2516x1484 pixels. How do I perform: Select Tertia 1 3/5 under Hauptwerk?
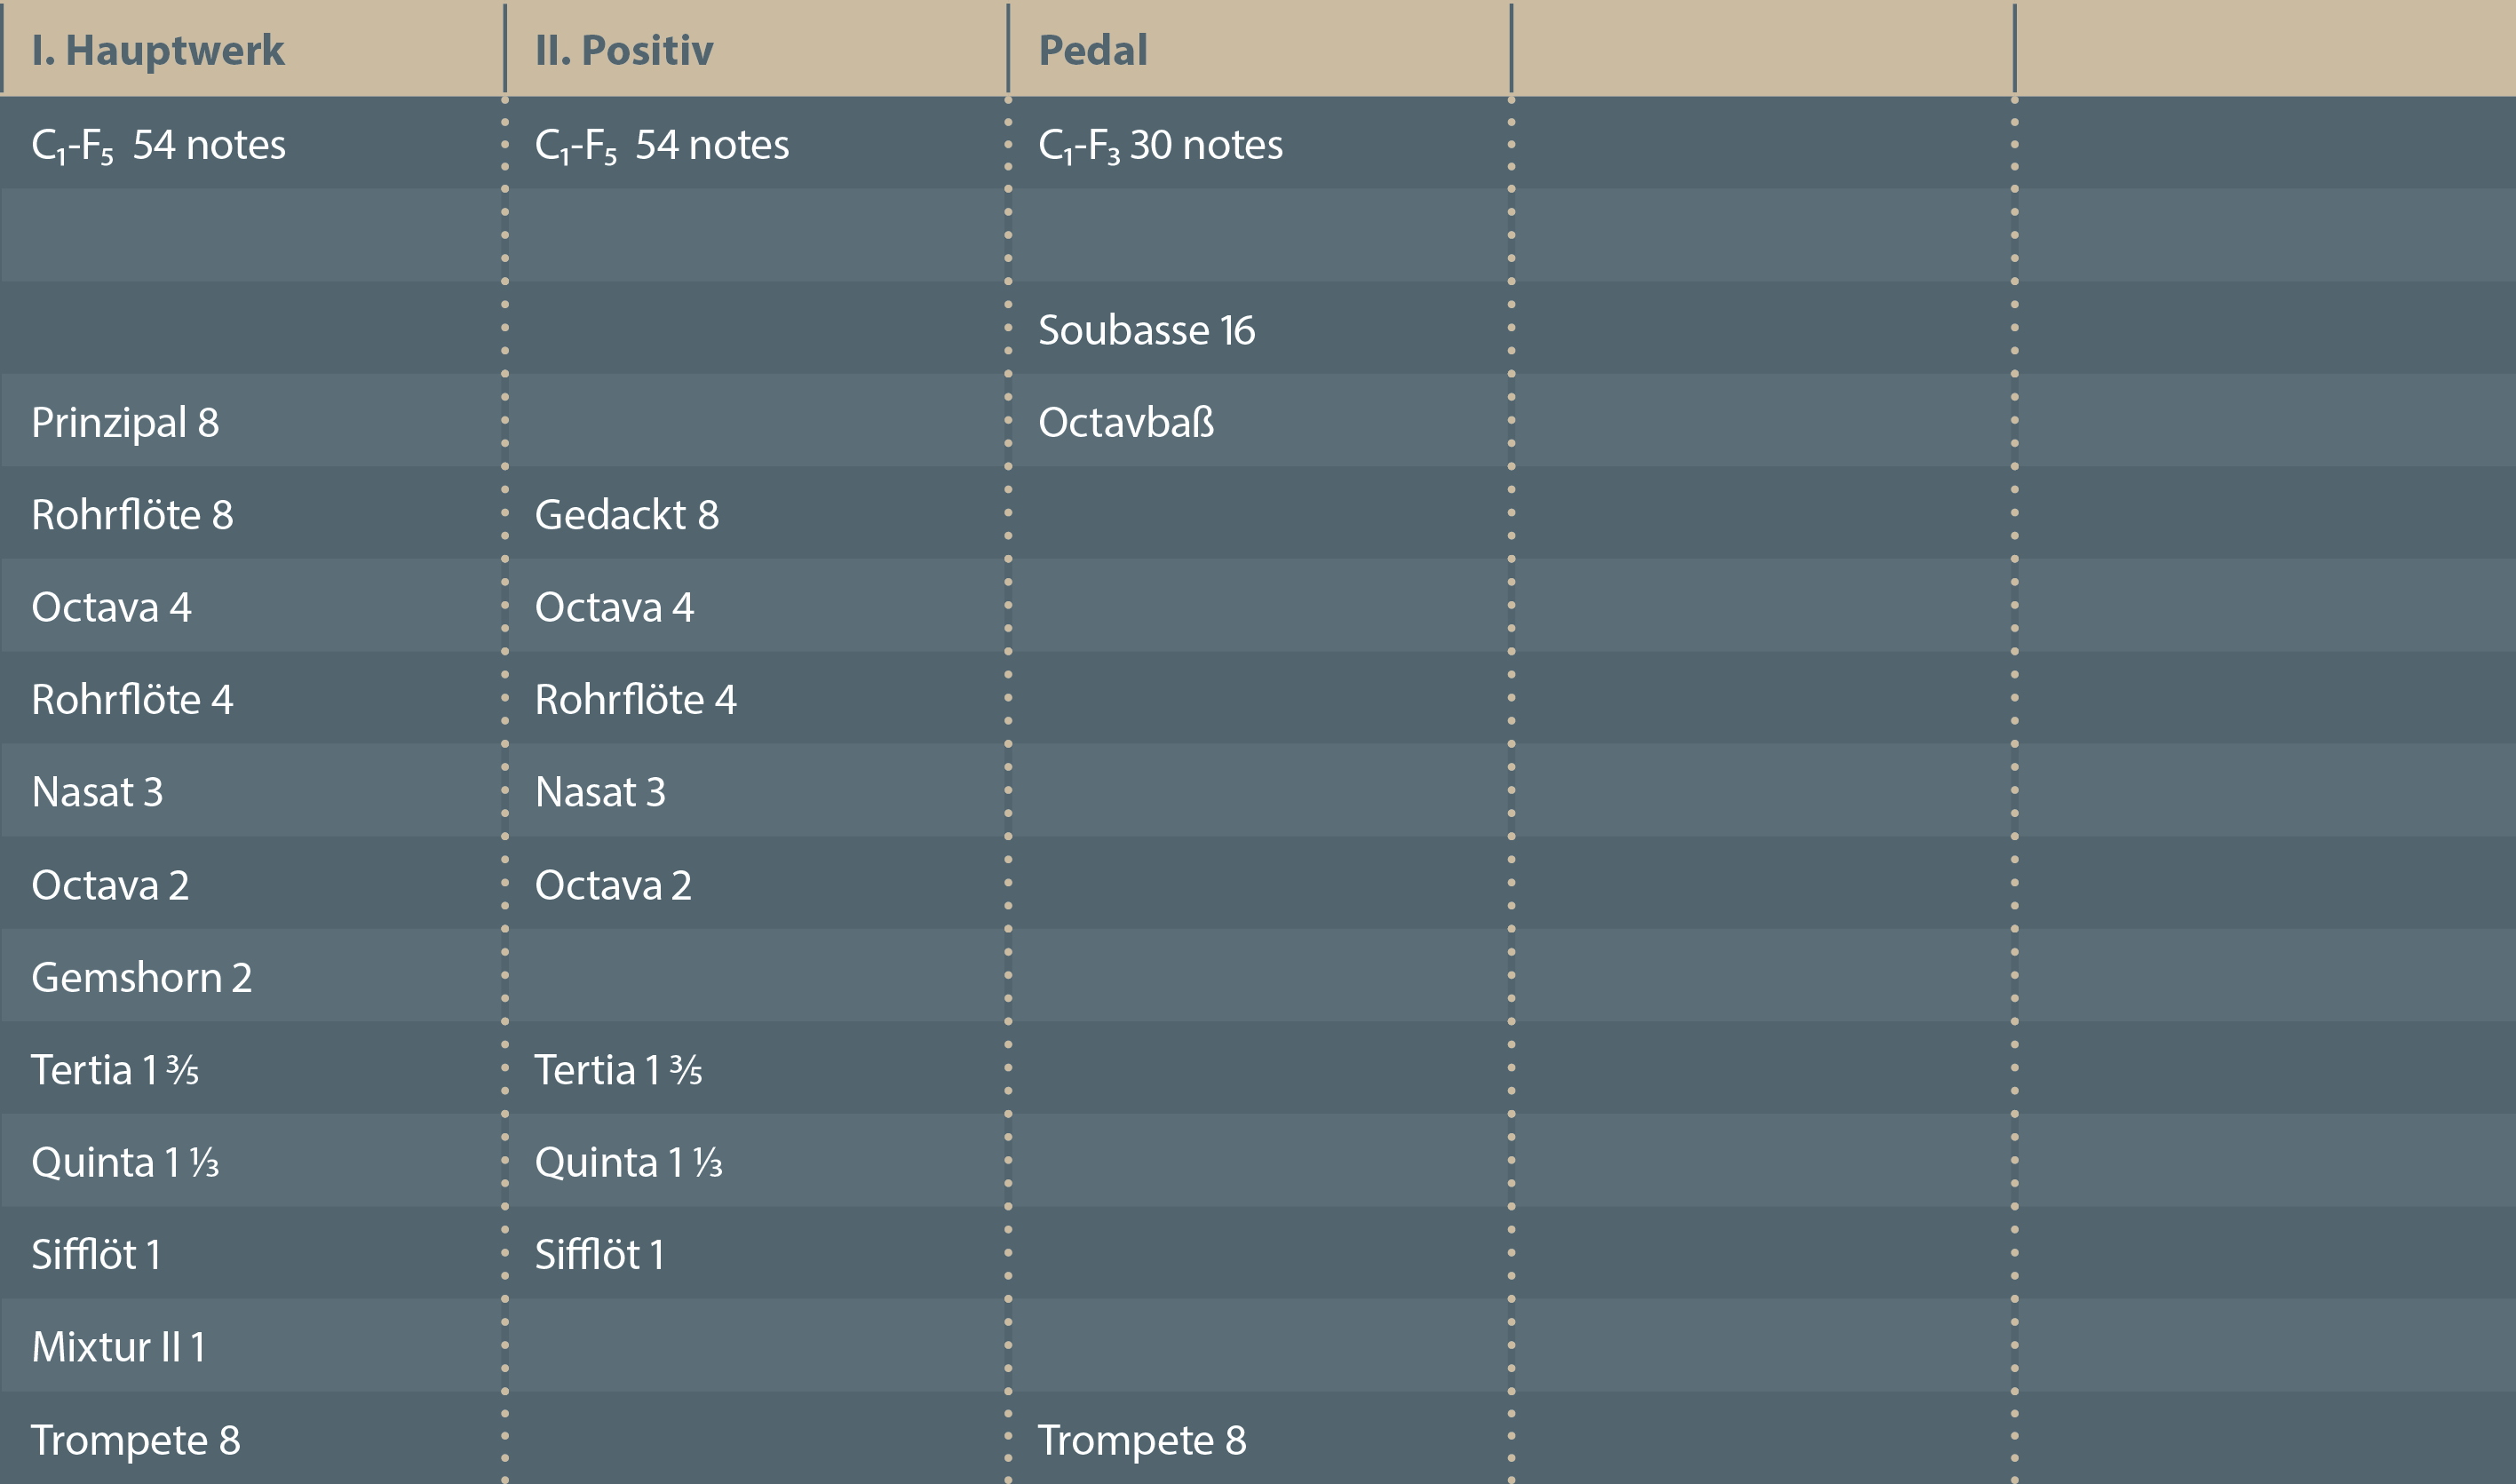115,1070
